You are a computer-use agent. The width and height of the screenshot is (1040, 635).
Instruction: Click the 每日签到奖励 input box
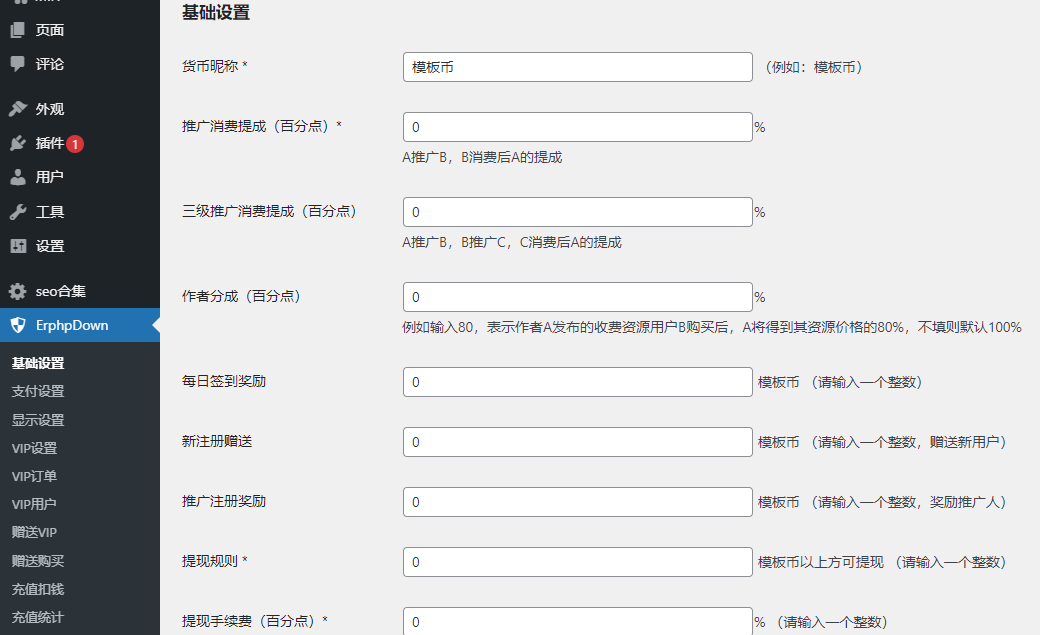[577, 382]
